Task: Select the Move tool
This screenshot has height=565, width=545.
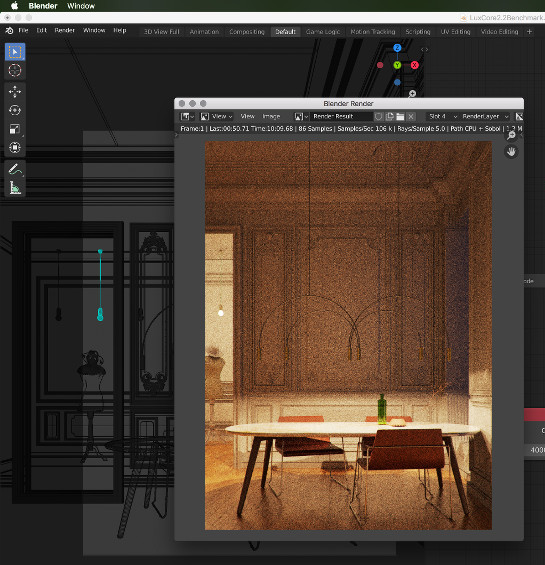Action: pyautogui.click(x=15, y=92)
